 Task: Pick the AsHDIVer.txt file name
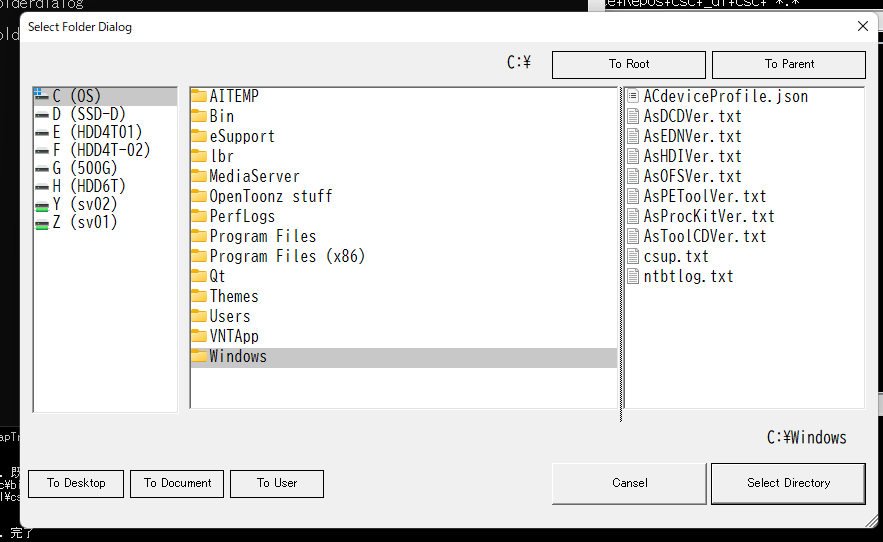click(x=692, y=156)
